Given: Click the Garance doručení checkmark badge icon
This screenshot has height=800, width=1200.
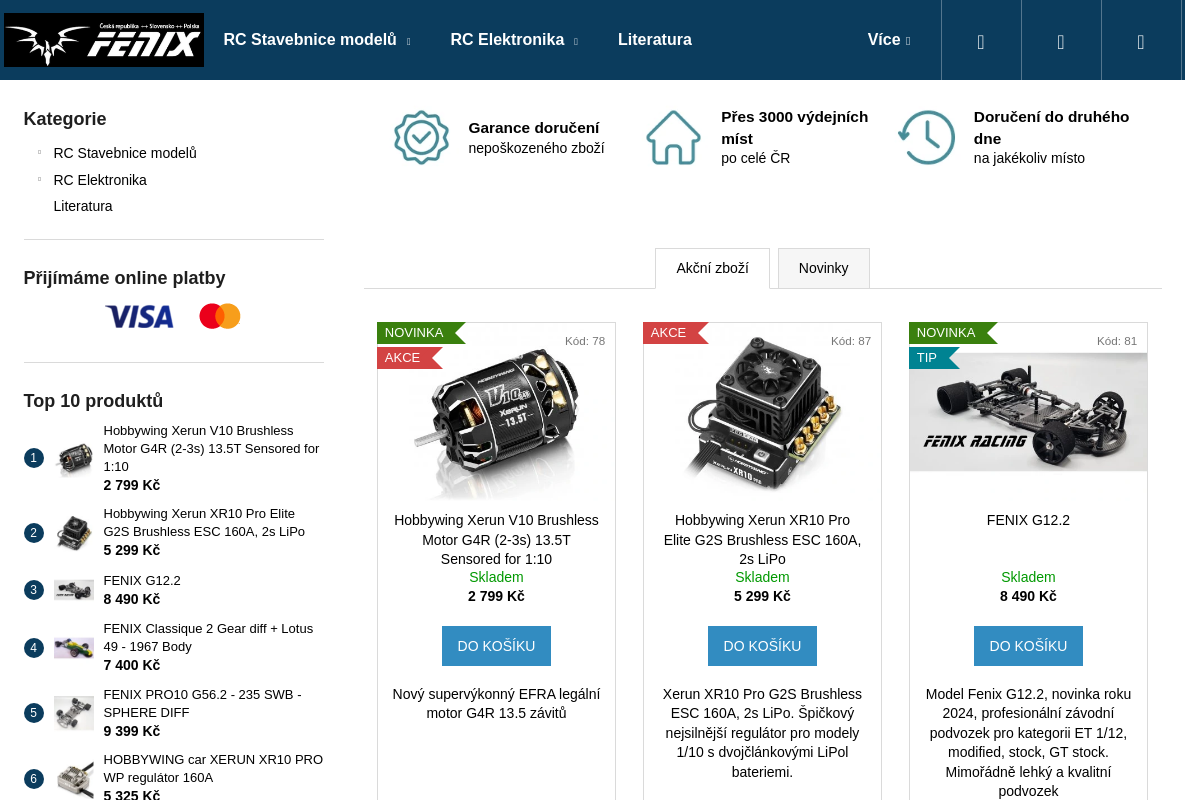Looking at the screenshot, I should pyautogui.click(x=421, y=137).
